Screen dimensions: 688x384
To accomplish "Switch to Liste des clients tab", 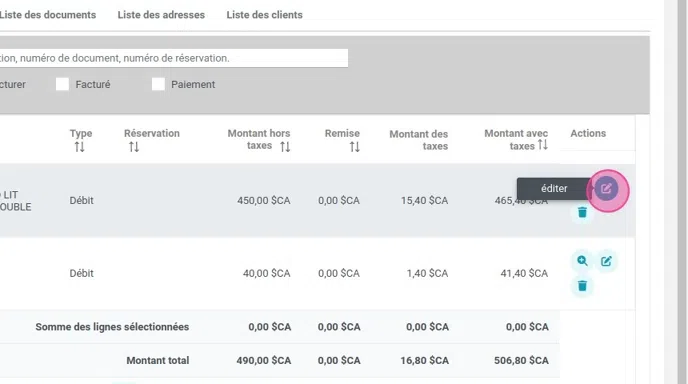I will pos(265,15).
